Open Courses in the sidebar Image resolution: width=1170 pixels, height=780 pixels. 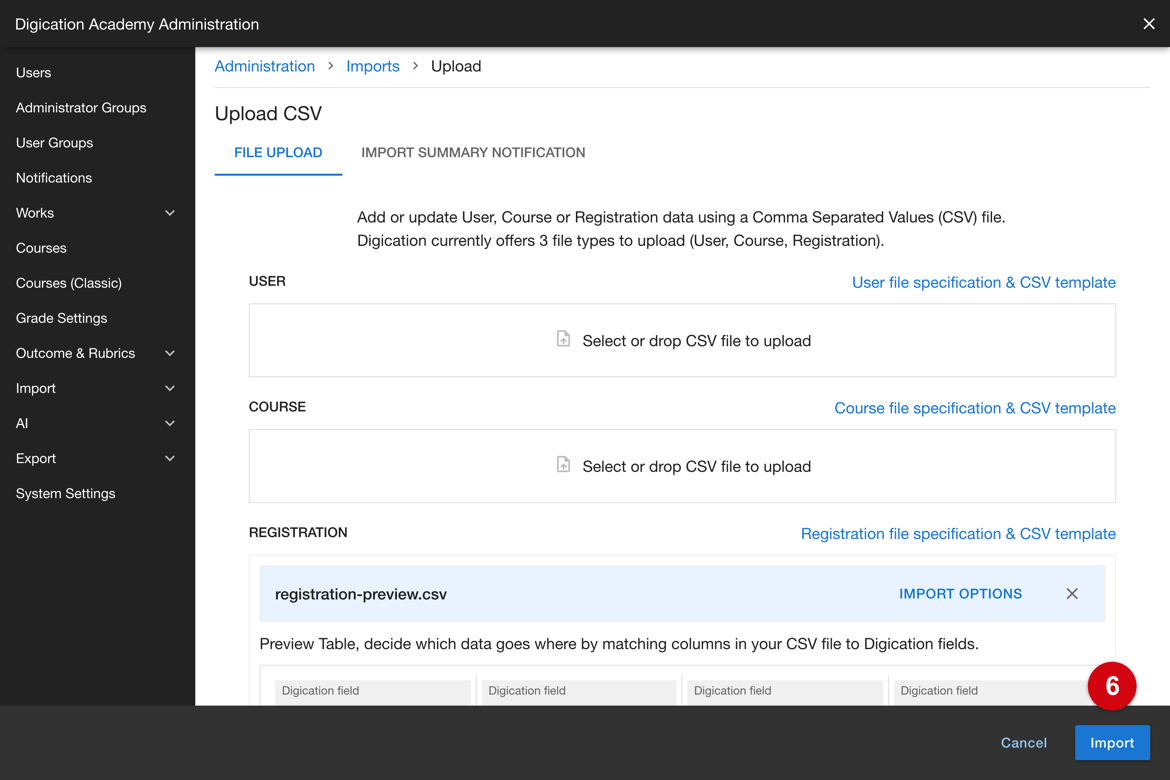coord(41,248)
